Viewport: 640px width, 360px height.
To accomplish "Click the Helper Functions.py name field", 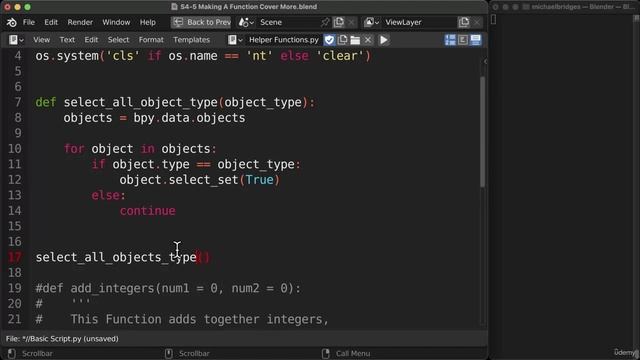I will [284, 40].
